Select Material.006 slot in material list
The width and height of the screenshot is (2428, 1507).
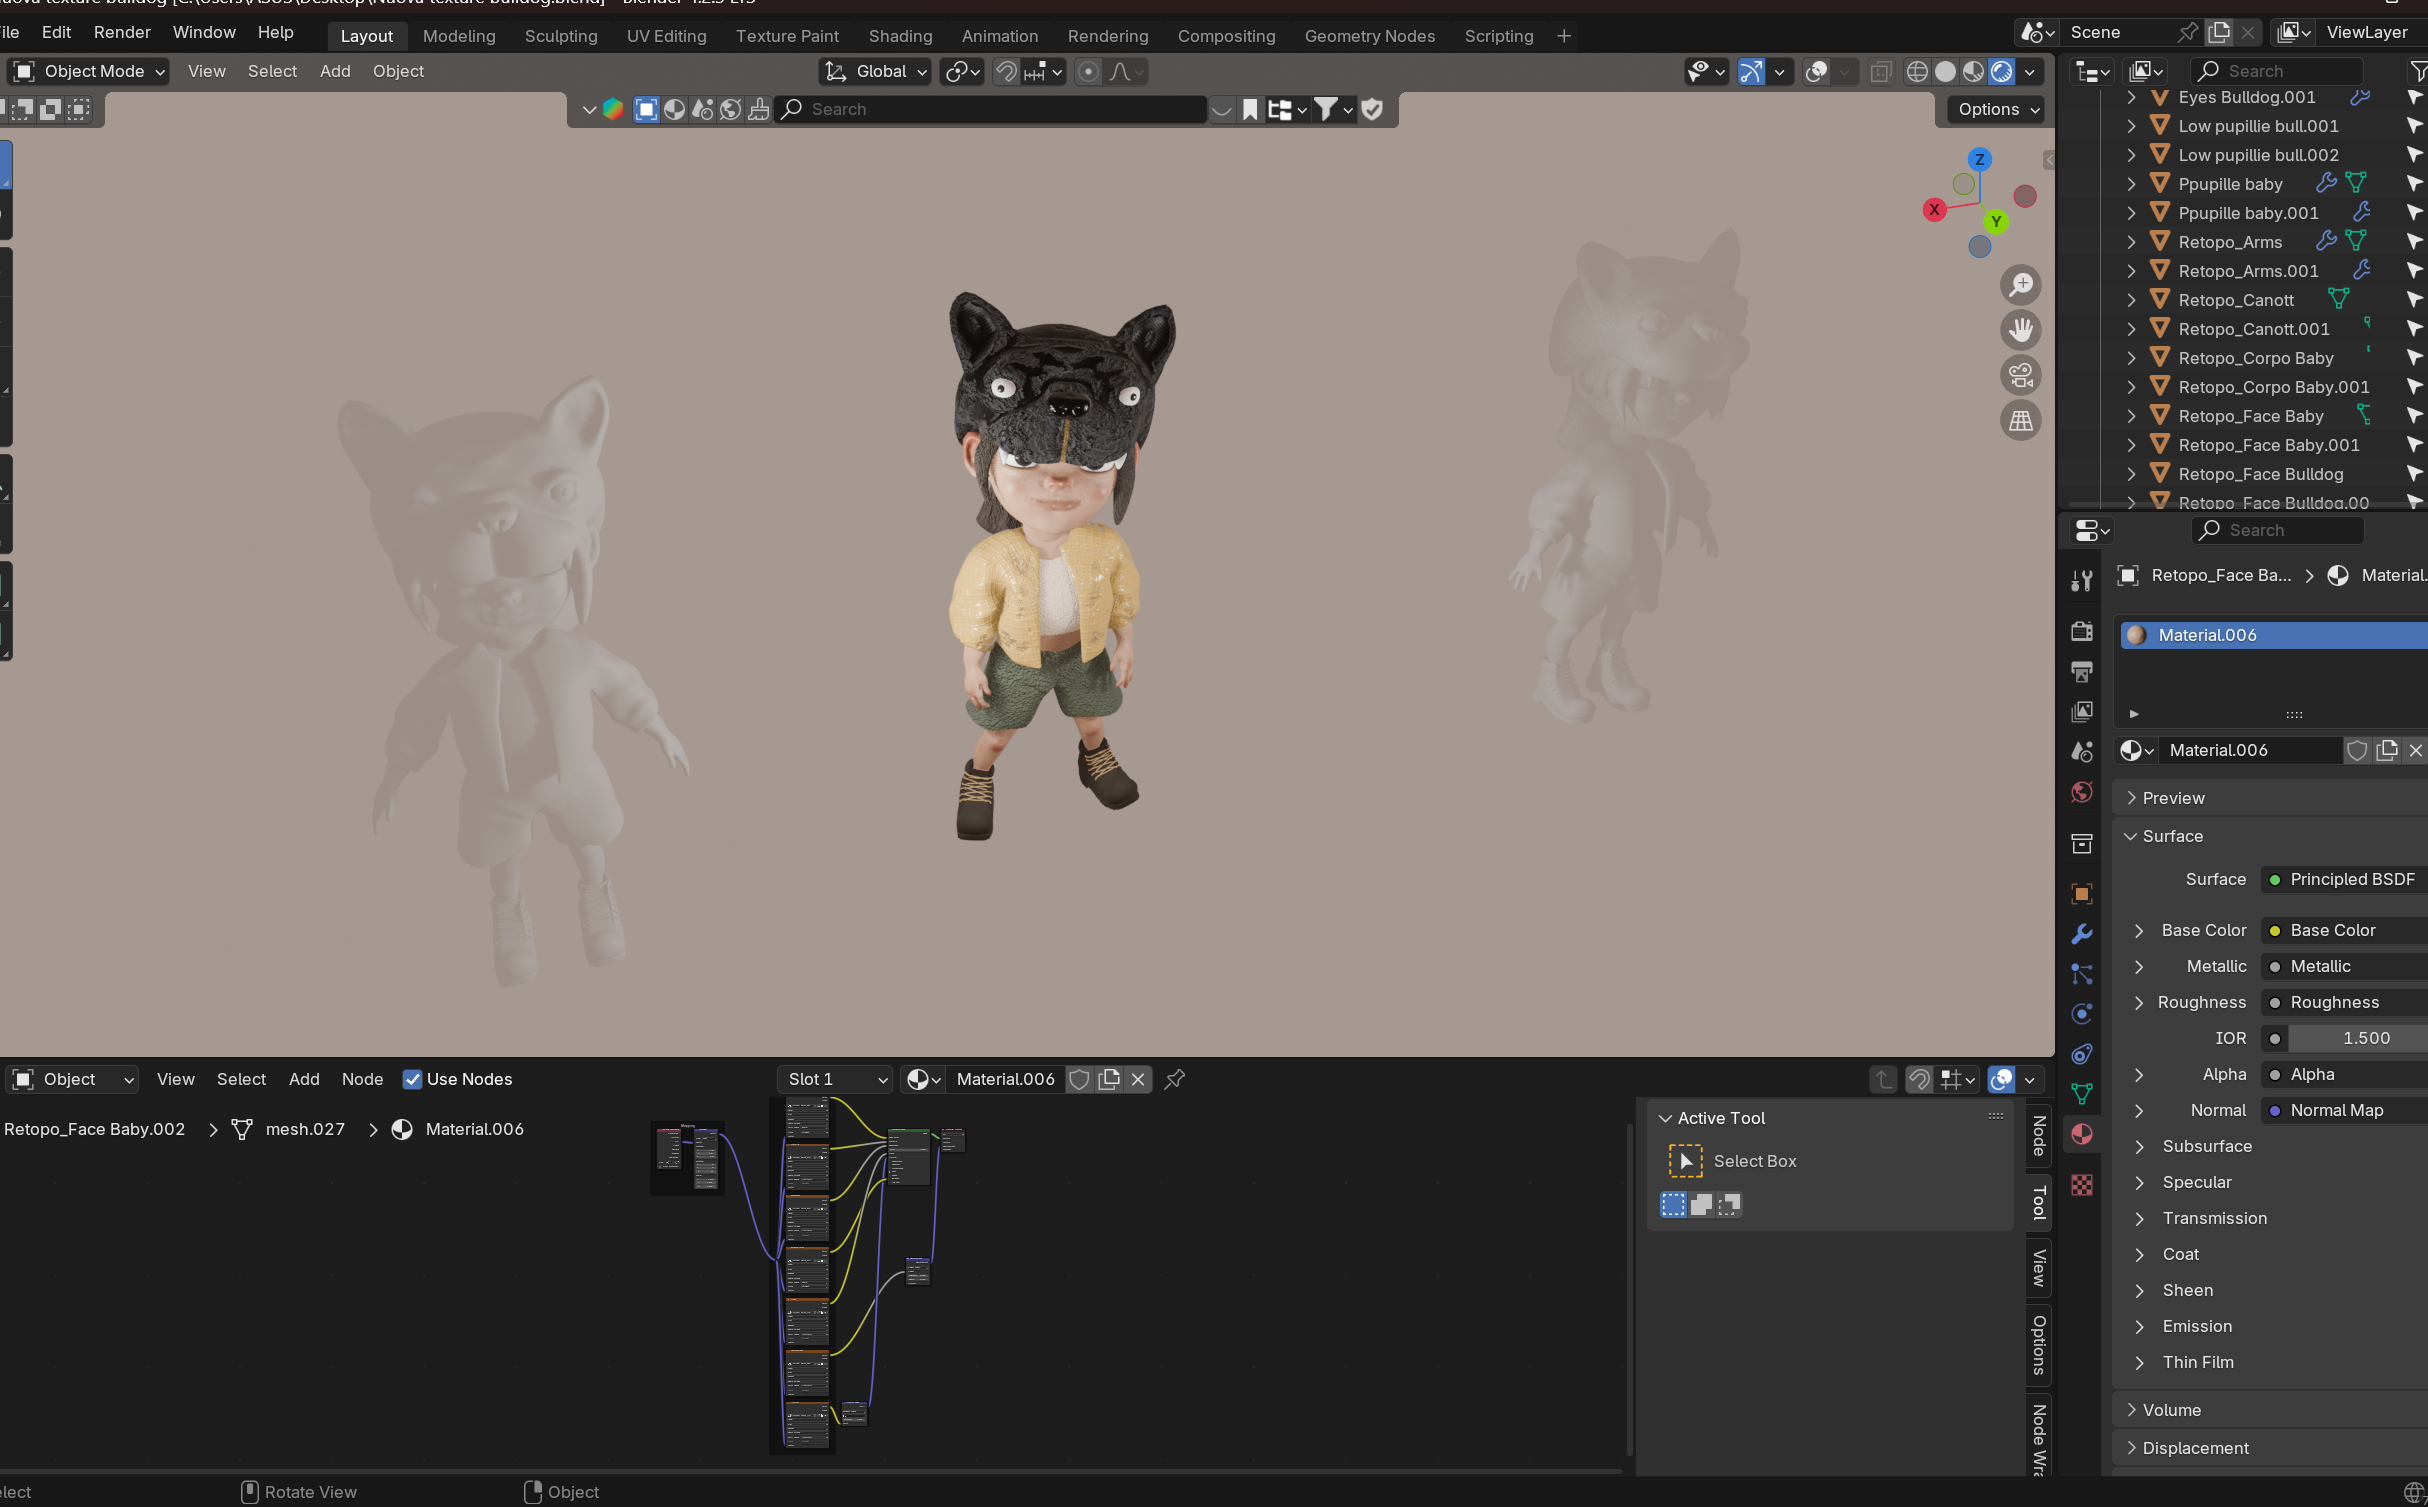coord(2274,635)
